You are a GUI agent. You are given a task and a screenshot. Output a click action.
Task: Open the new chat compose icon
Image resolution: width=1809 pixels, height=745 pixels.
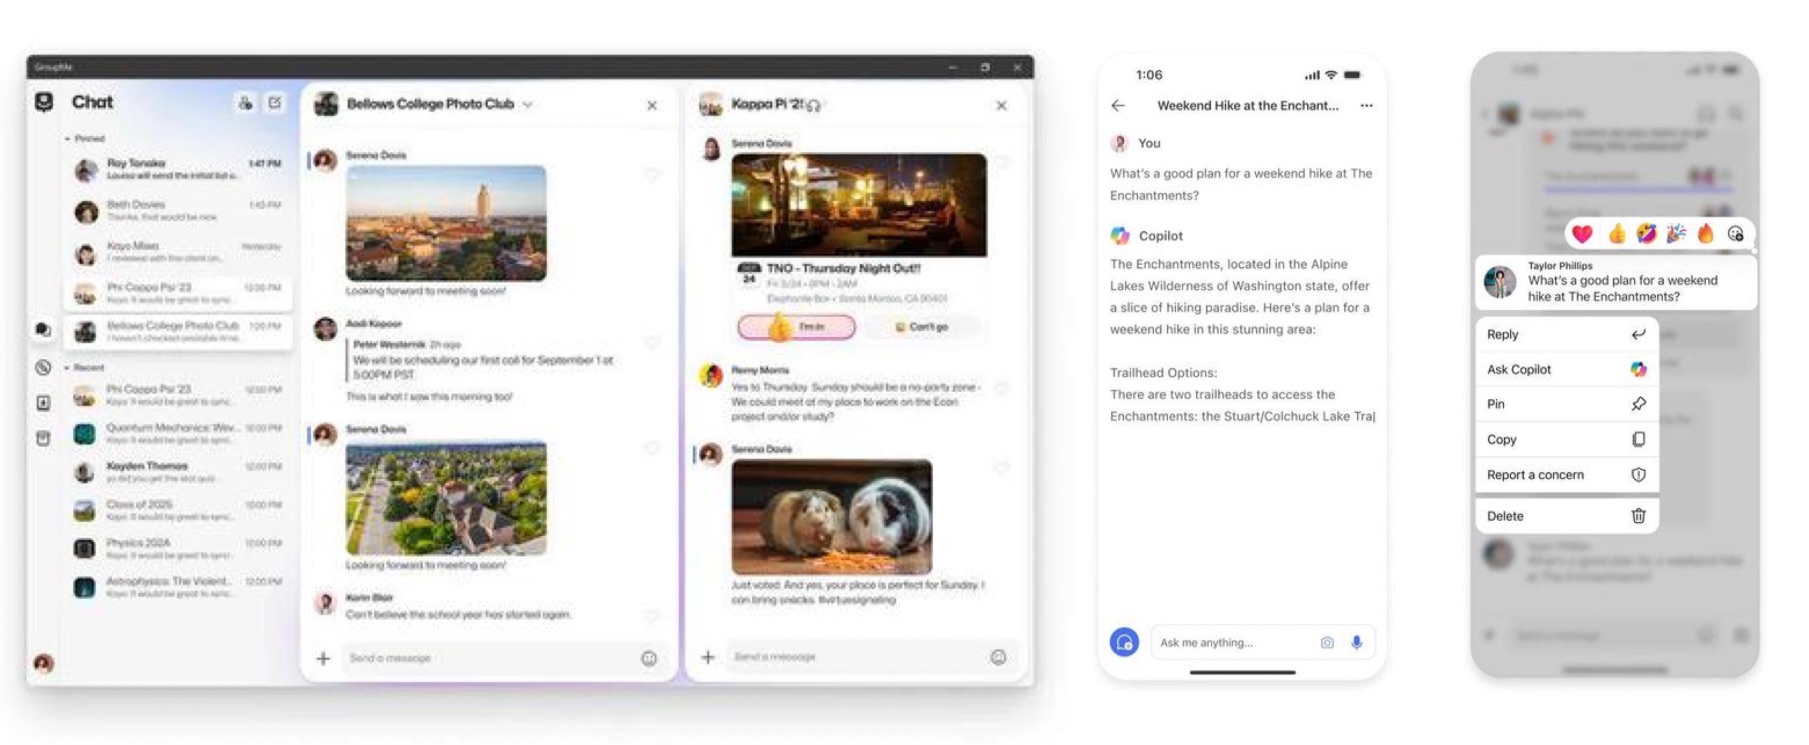(275, 103)
